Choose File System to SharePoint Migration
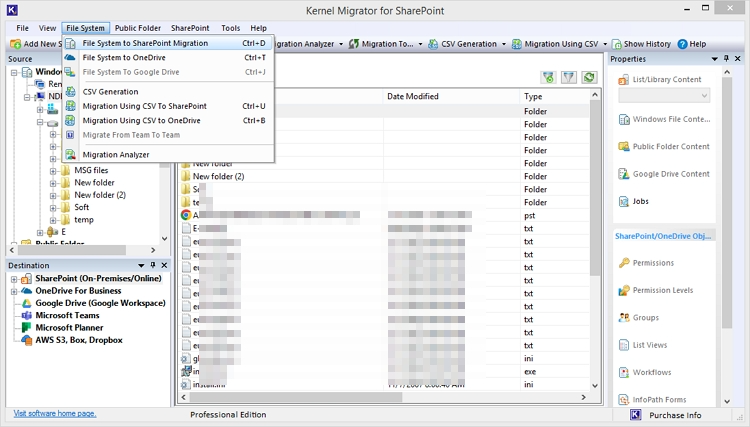Image resolution: width=750 pixels, height=427 pixels. [168, 43]
